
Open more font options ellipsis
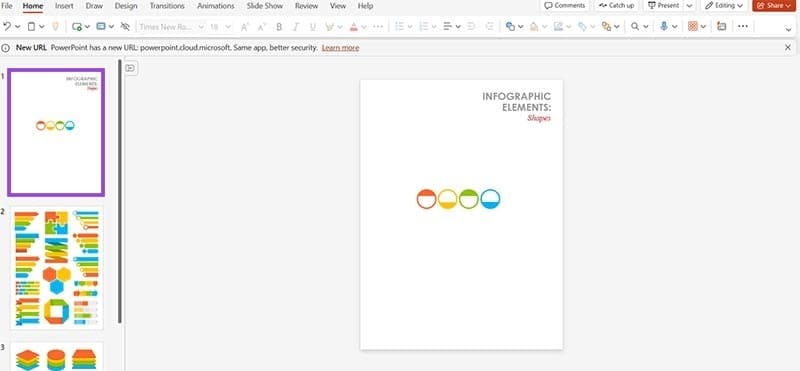pos(378,27)
